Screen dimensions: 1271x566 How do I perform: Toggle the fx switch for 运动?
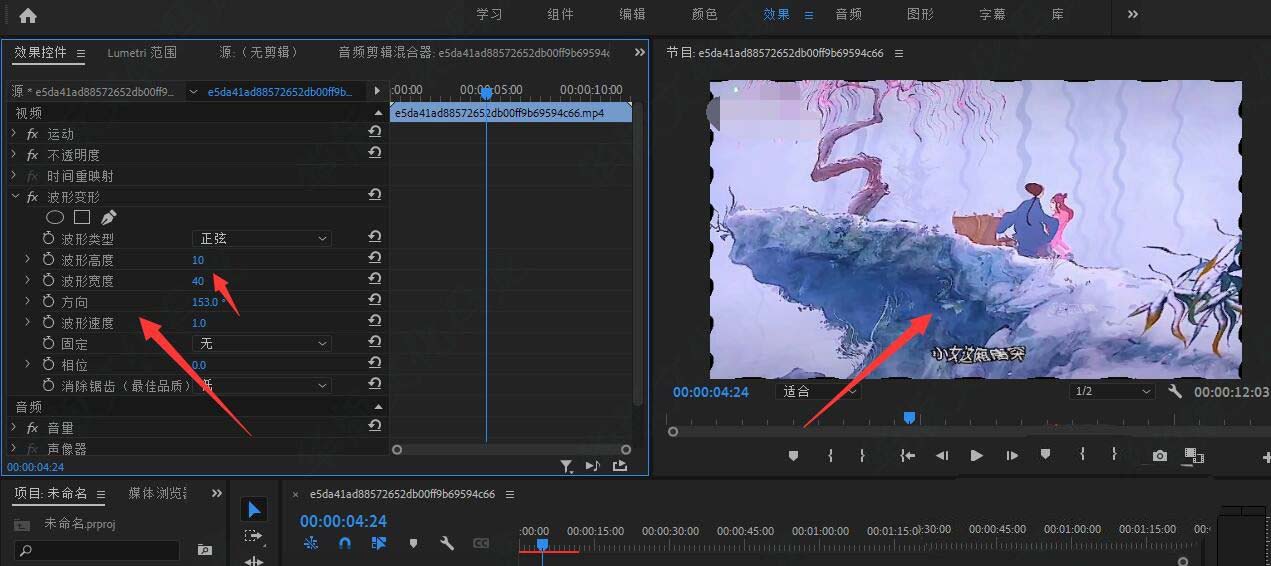(32, 134)
